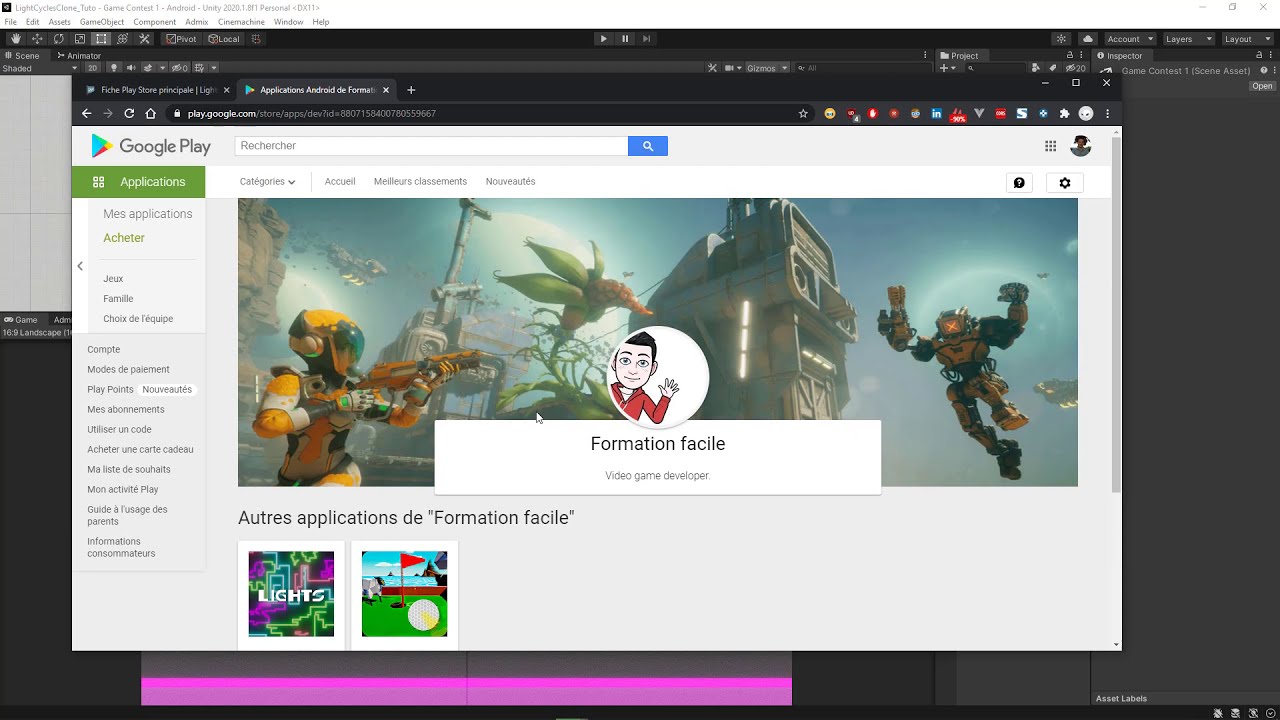Toggle Local handle rotation mode
1280x720 pixels.
point(224,39)
